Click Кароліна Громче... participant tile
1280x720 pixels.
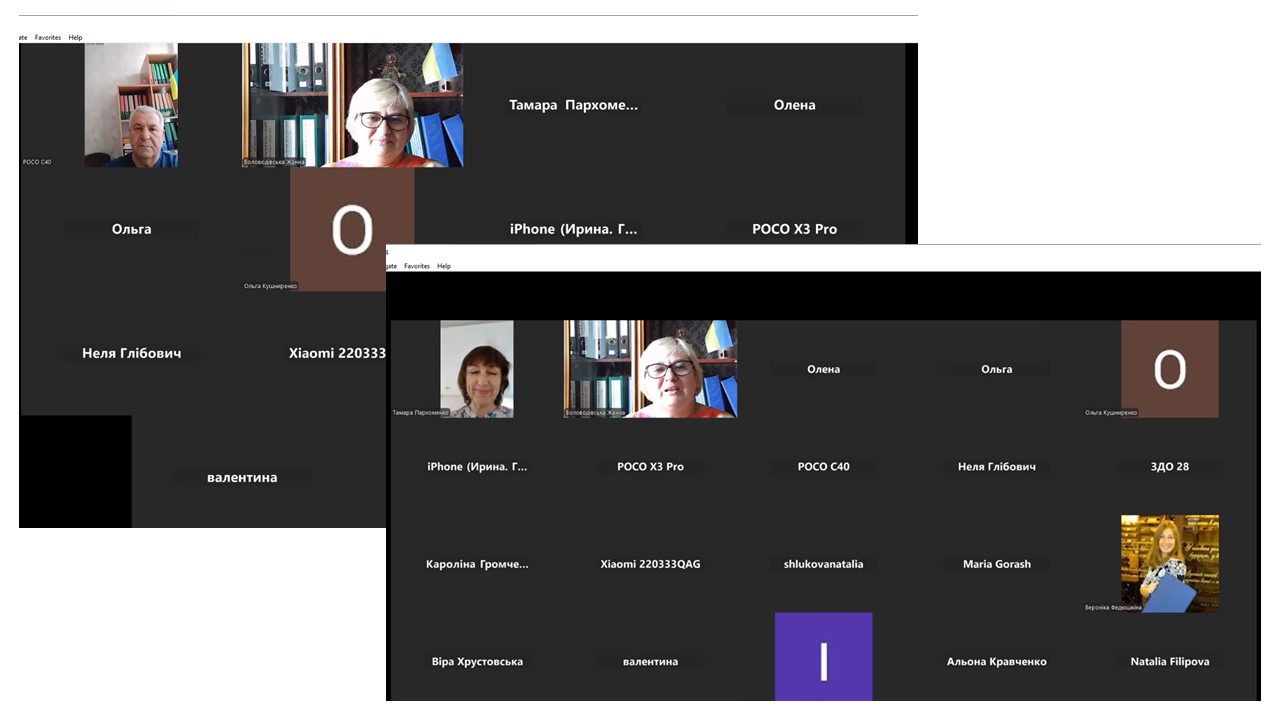(x=477, y=564)
